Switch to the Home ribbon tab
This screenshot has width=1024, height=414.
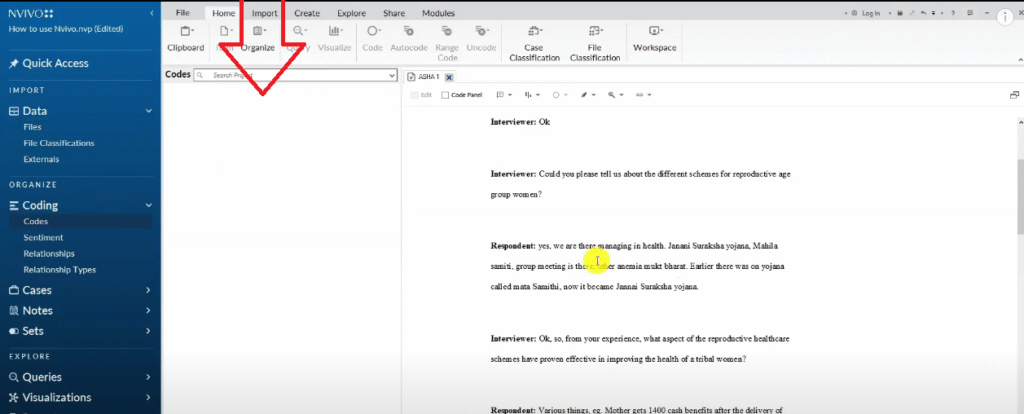223,13
